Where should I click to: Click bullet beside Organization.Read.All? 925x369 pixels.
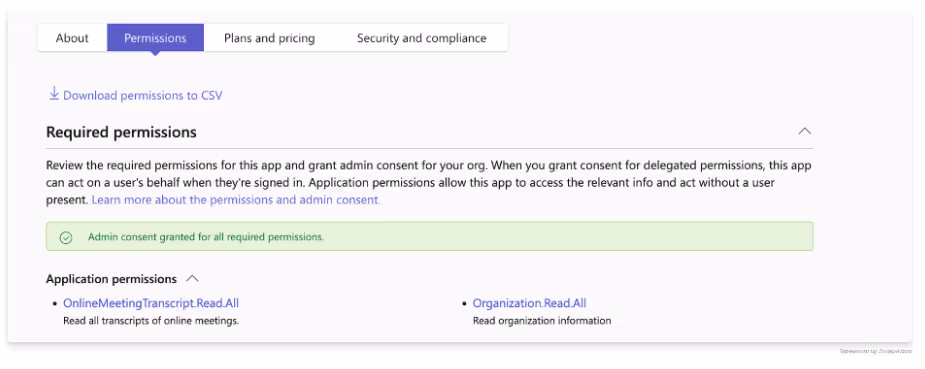coord(465,304)
